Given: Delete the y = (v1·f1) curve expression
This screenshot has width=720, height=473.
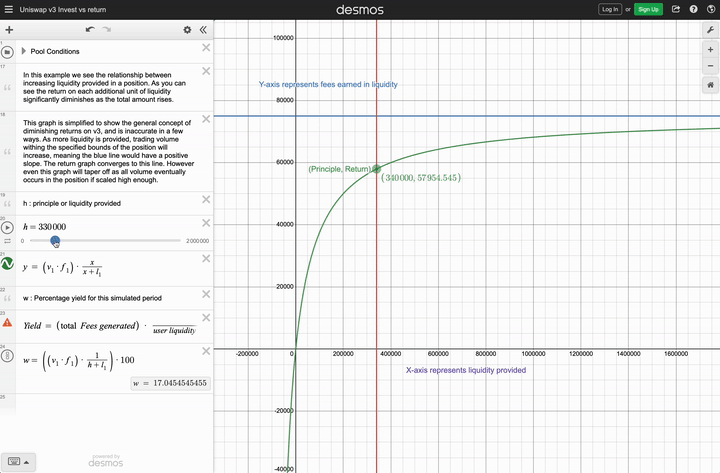Looking at the screenshot, I should pyautogui.click(x=206, y=259).
